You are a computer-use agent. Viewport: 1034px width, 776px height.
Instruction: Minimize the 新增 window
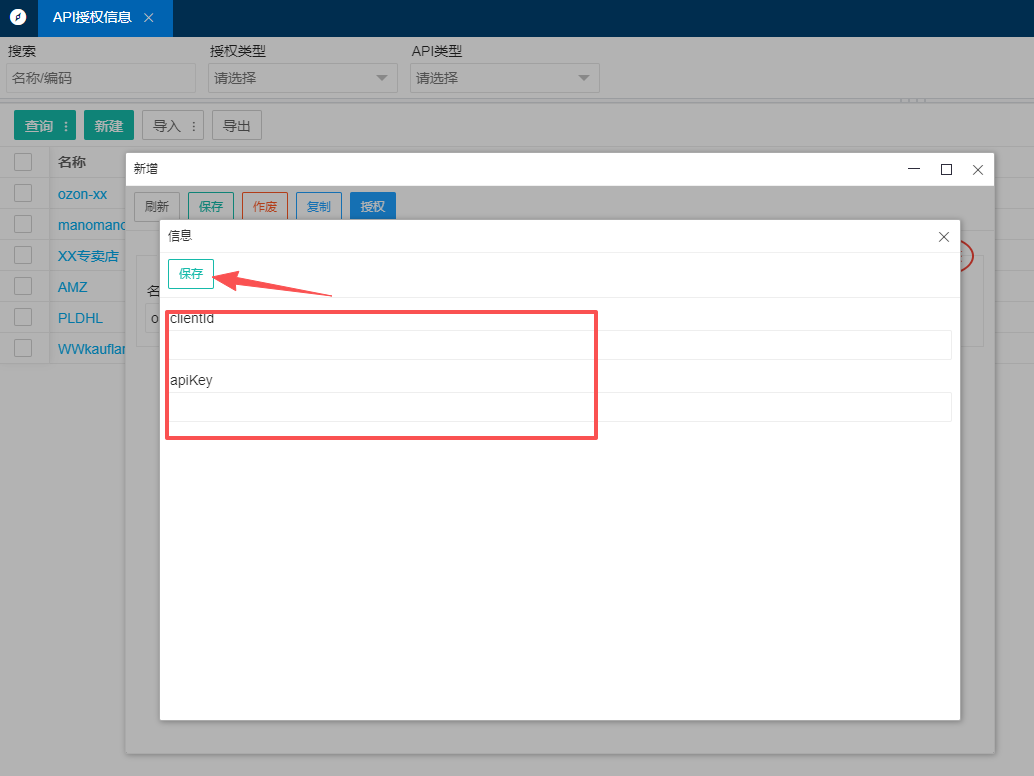pos(914,170)
